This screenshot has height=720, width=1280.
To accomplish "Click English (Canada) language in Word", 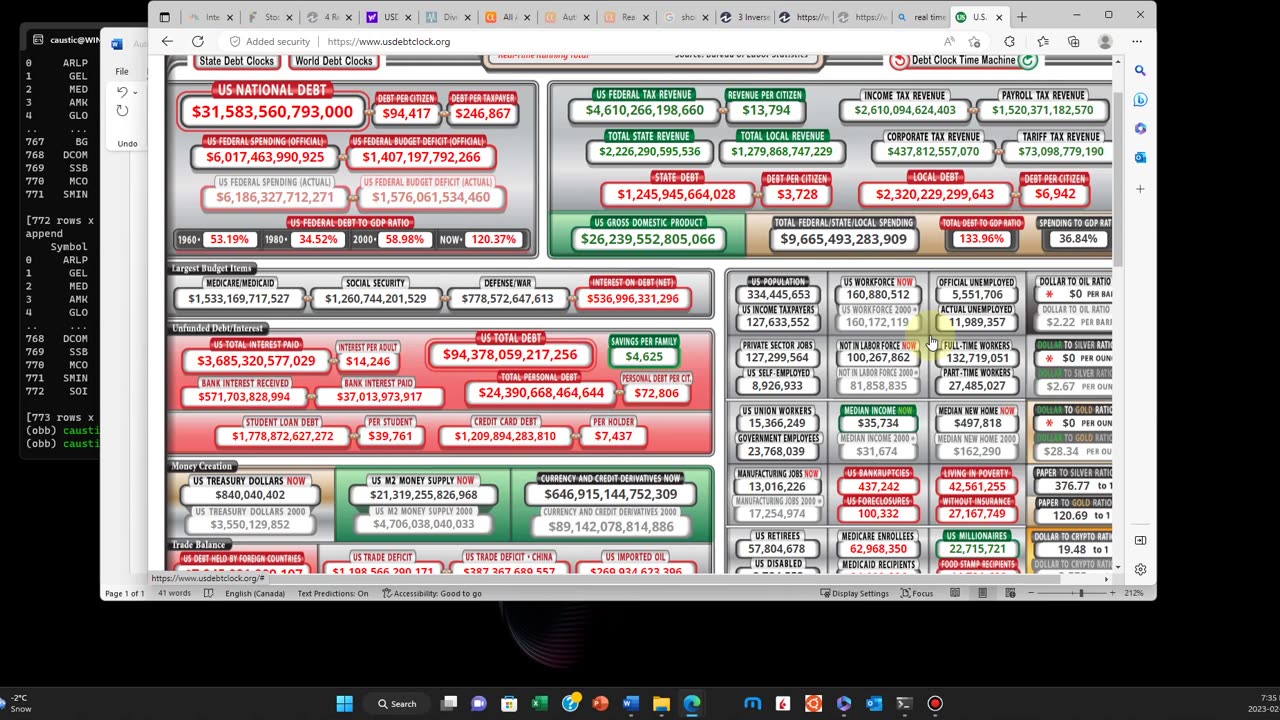I will click(x=254, y=593).
